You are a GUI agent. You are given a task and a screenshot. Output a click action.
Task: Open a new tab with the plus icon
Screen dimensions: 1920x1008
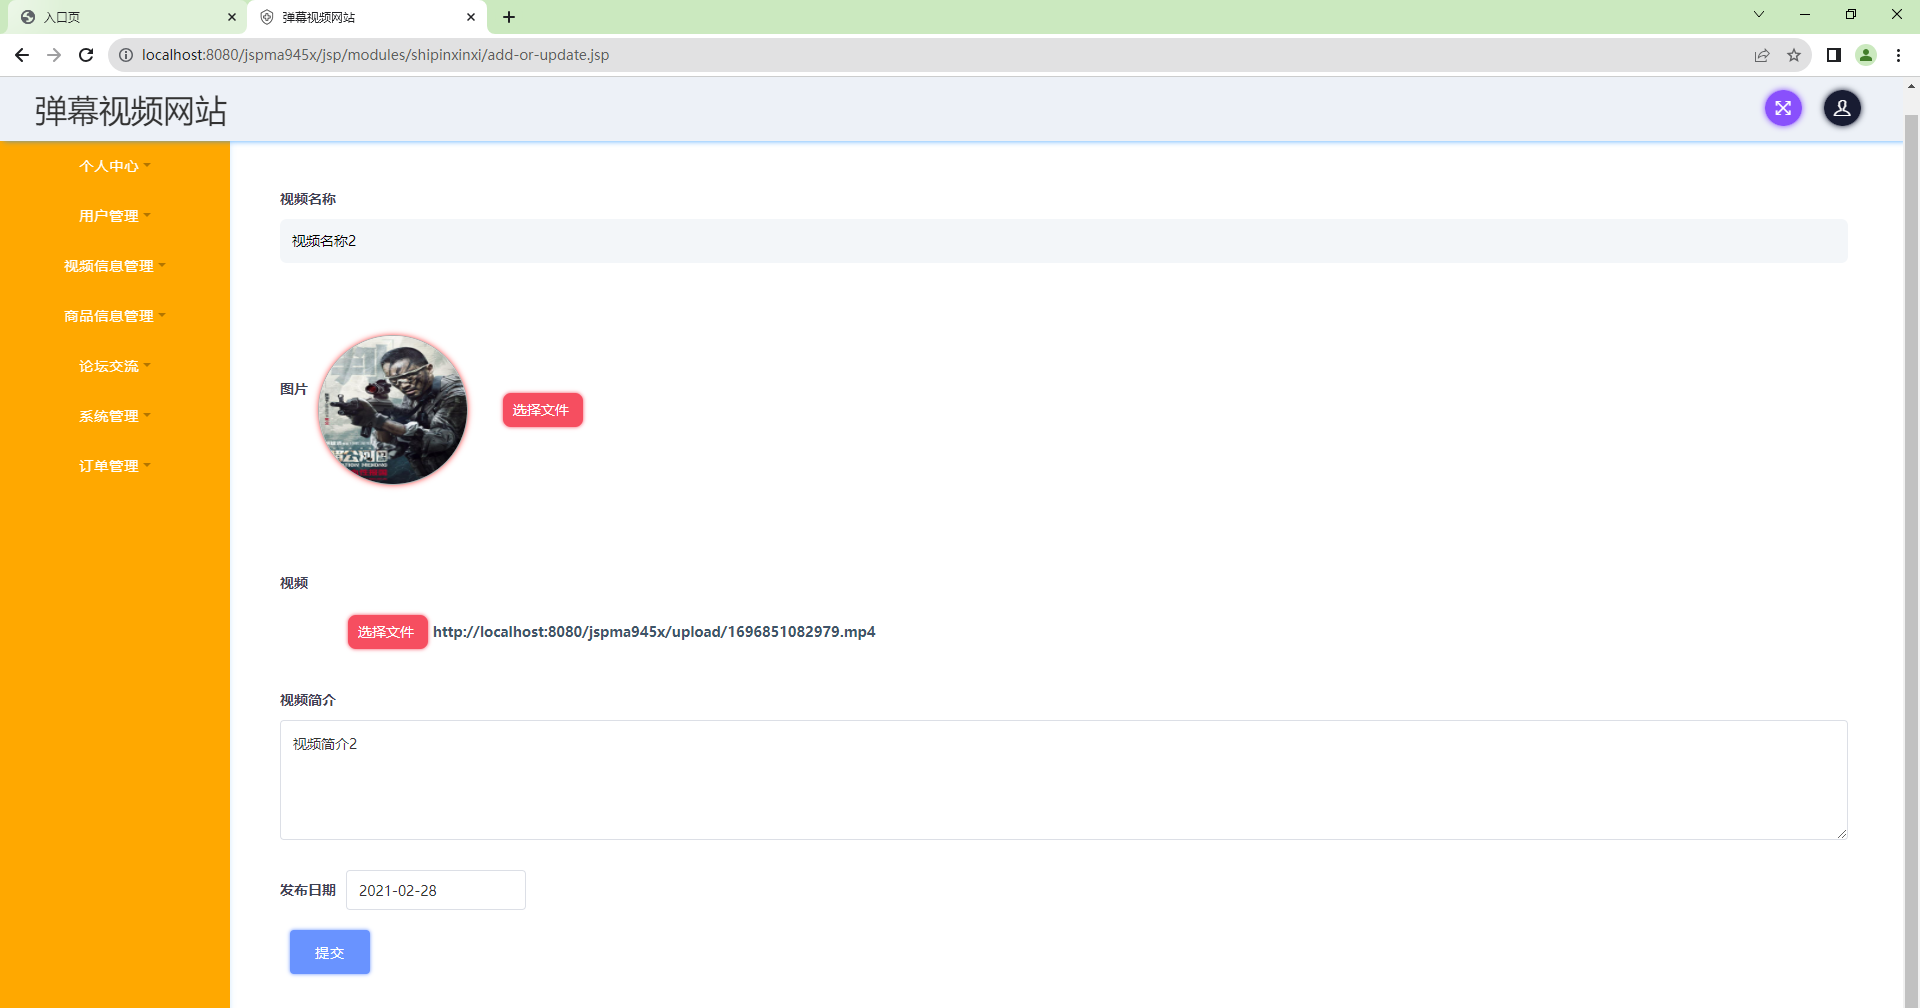click(x=510, y=17)
